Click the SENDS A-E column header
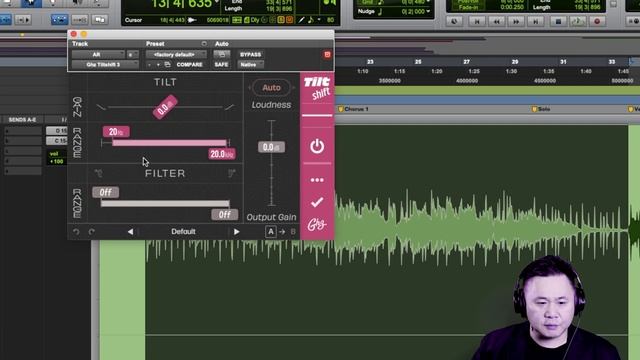Screen dimensions: 640x360 pos(22,120)
